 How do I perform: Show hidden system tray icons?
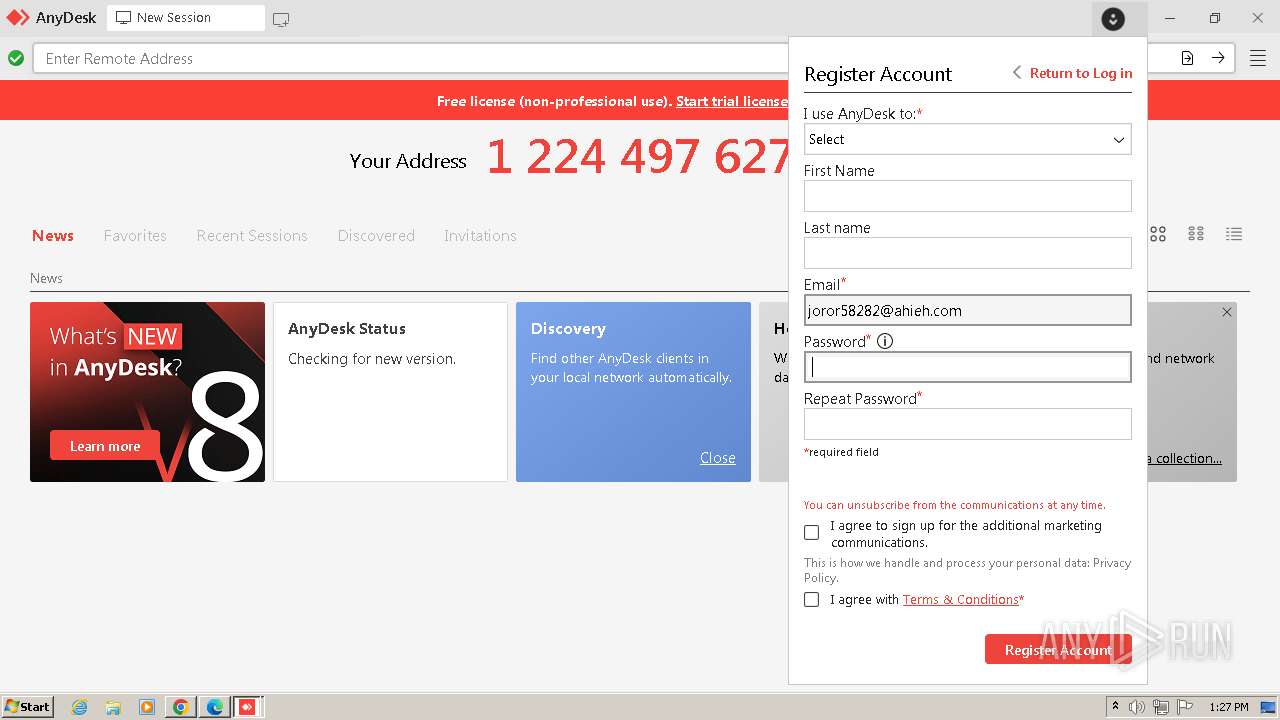pos(1115,707)
